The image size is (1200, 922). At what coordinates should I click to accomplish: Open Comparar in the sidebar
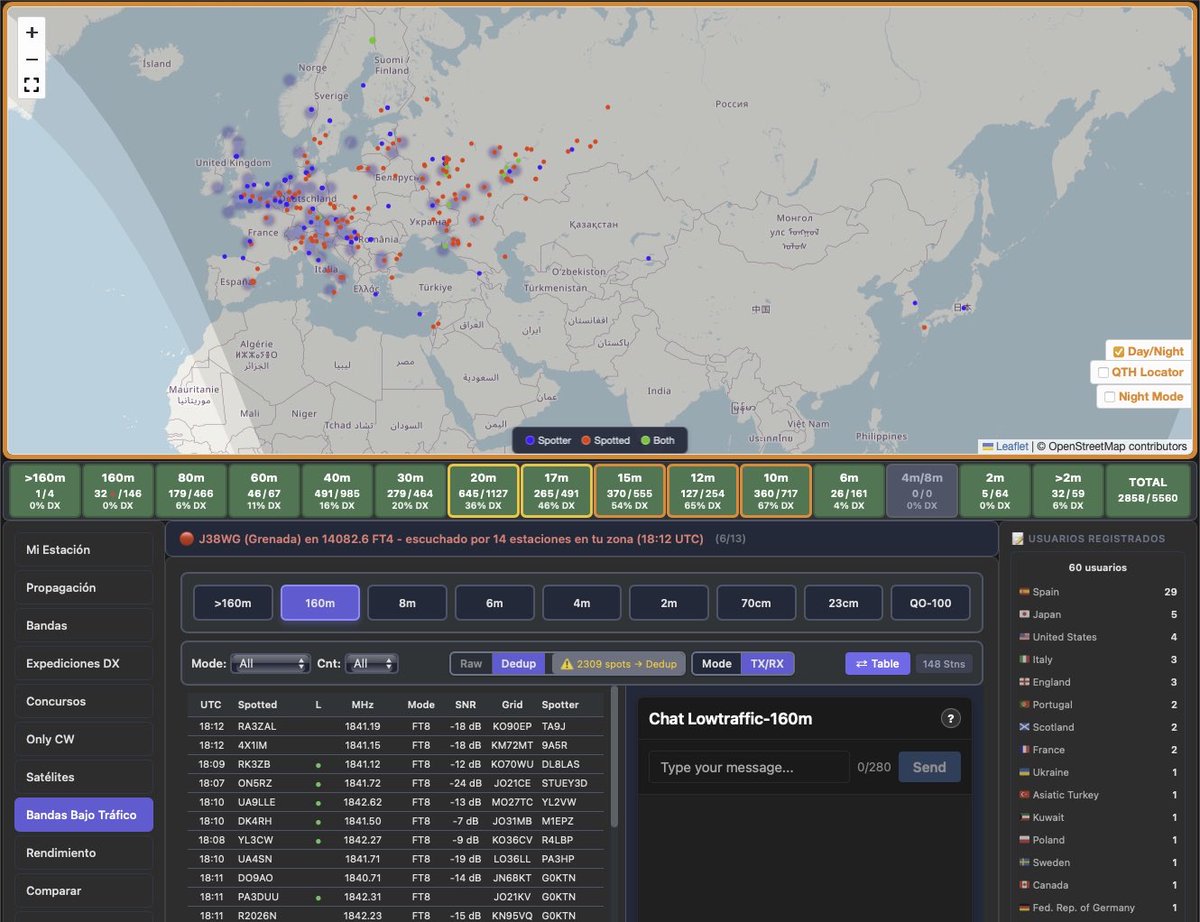[84, 891]
